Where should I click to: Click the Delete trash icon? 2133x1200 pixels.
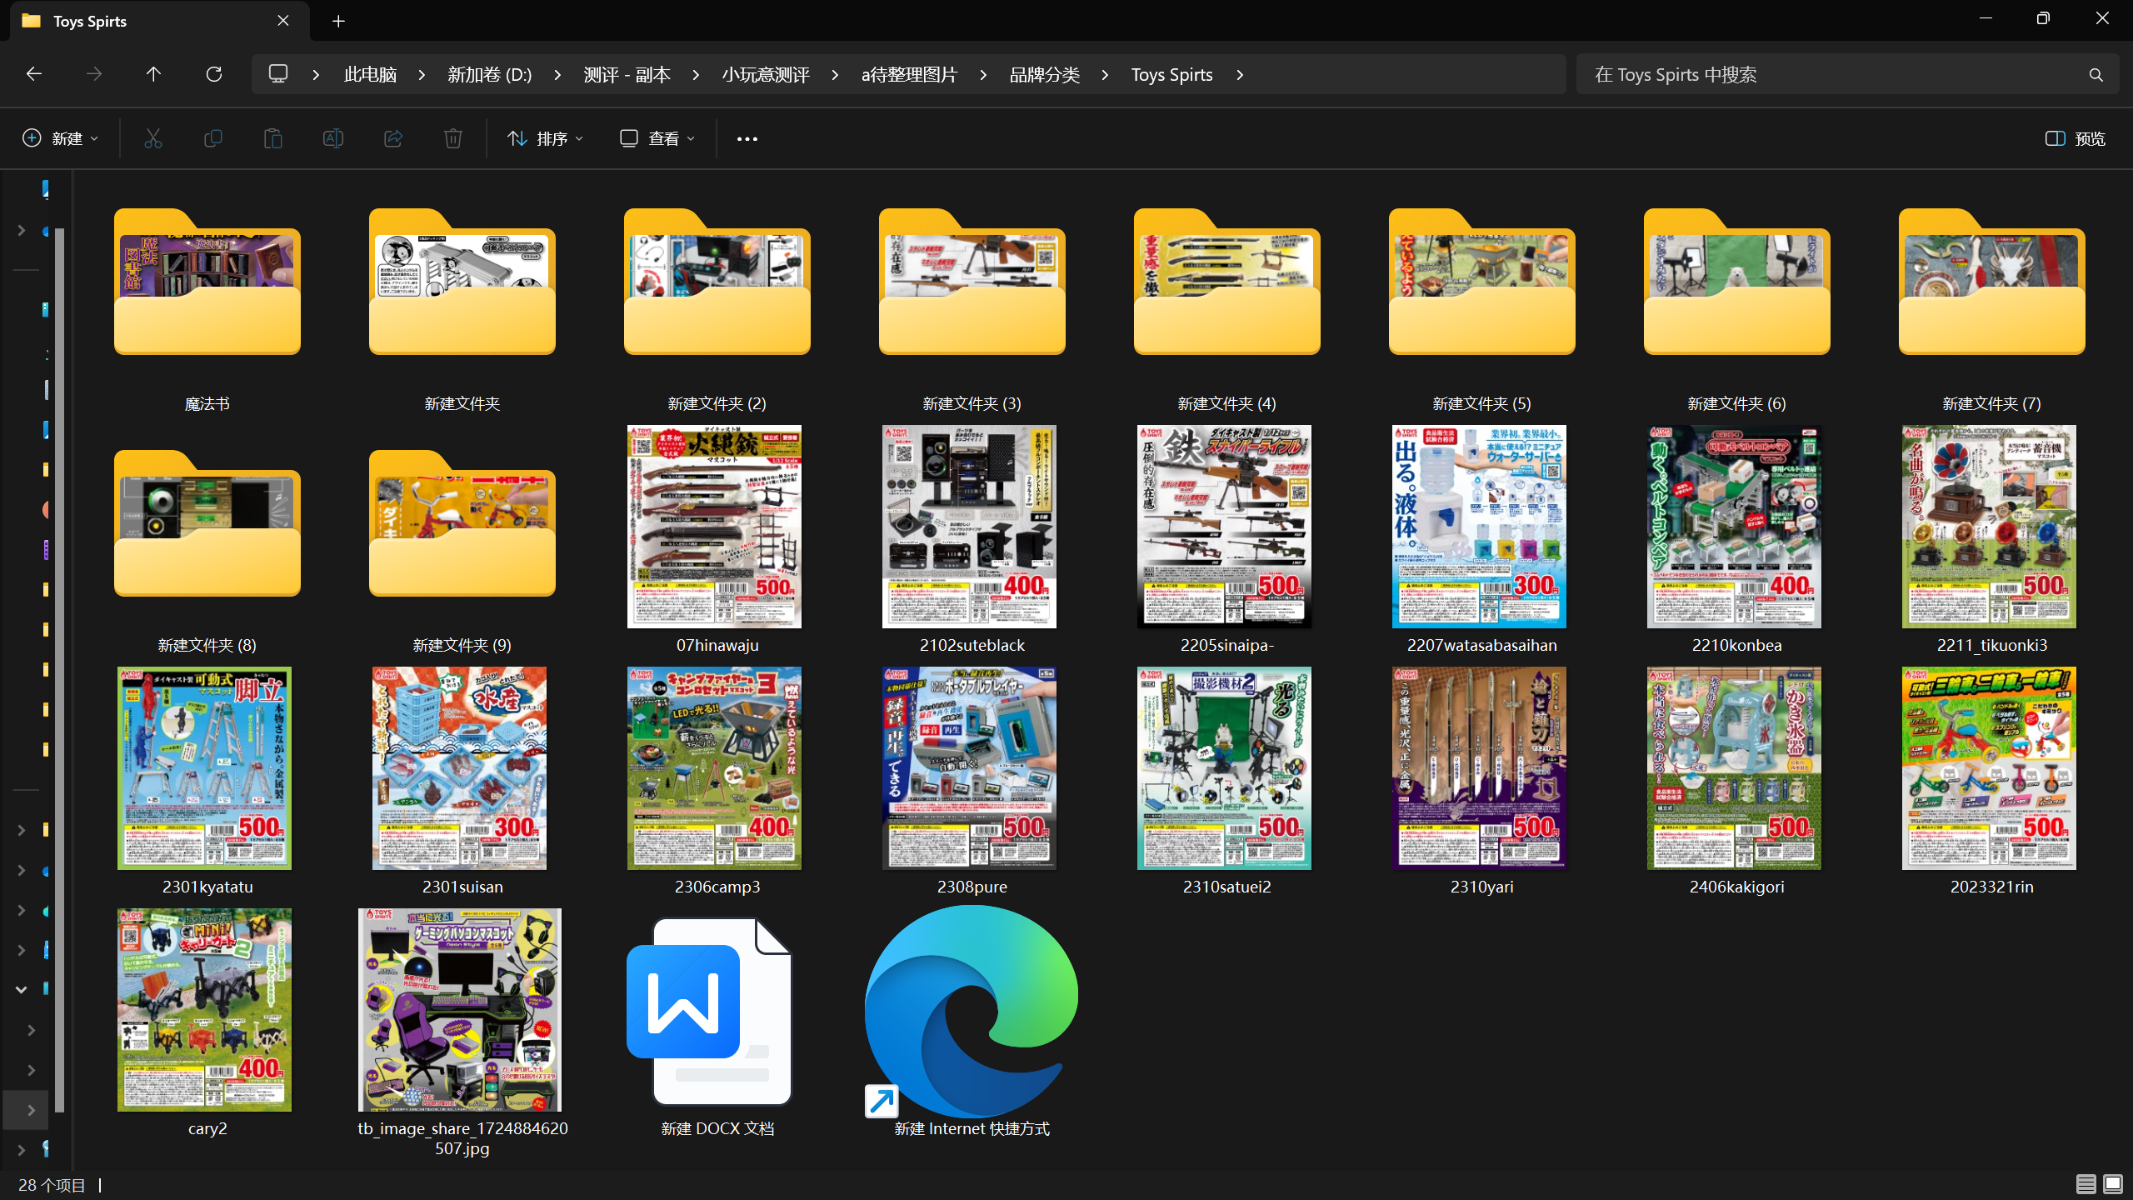click(x=453, y=138)
